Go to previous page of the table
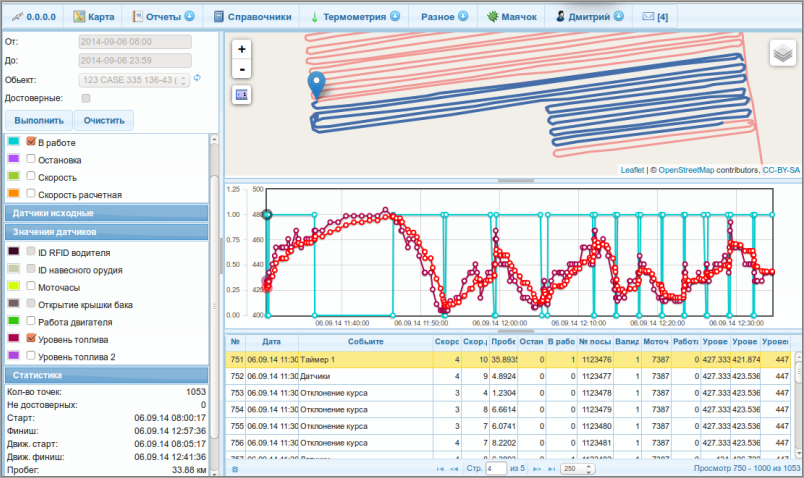Image resolution: width=804 pixels, height=478 pixels. pyautogui.click(x=454, y=469)
